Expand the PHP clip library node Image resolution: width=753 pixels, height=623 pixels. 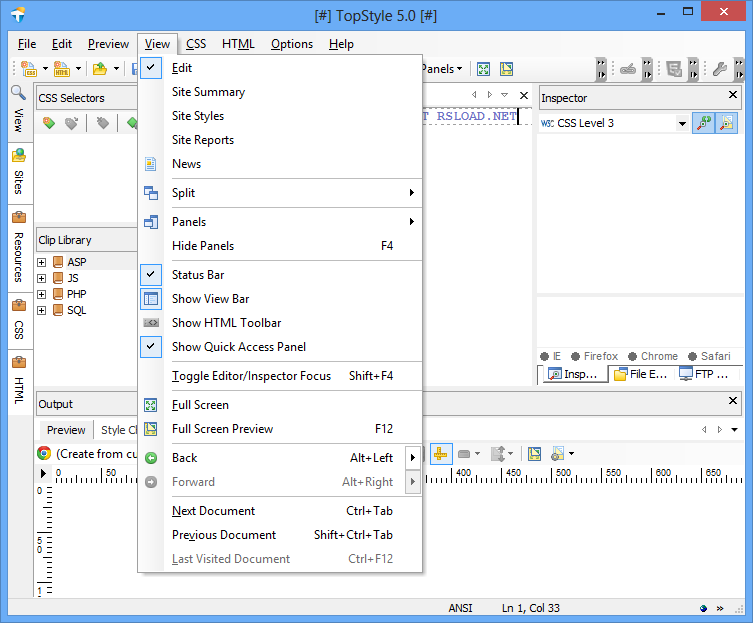[42, 294]
